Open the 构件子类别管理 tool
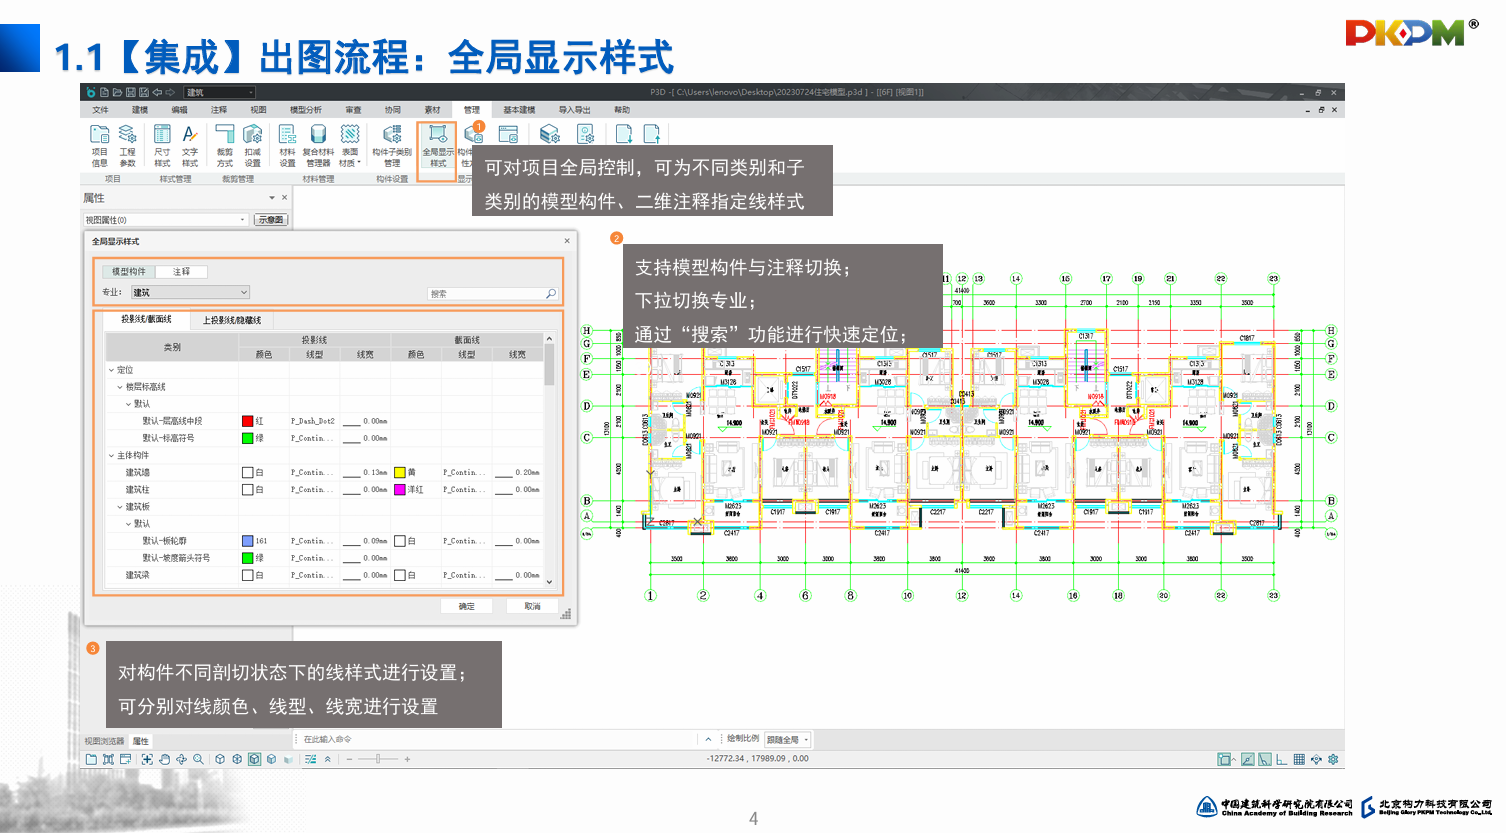1506x833 pixels. pos(392,146)
